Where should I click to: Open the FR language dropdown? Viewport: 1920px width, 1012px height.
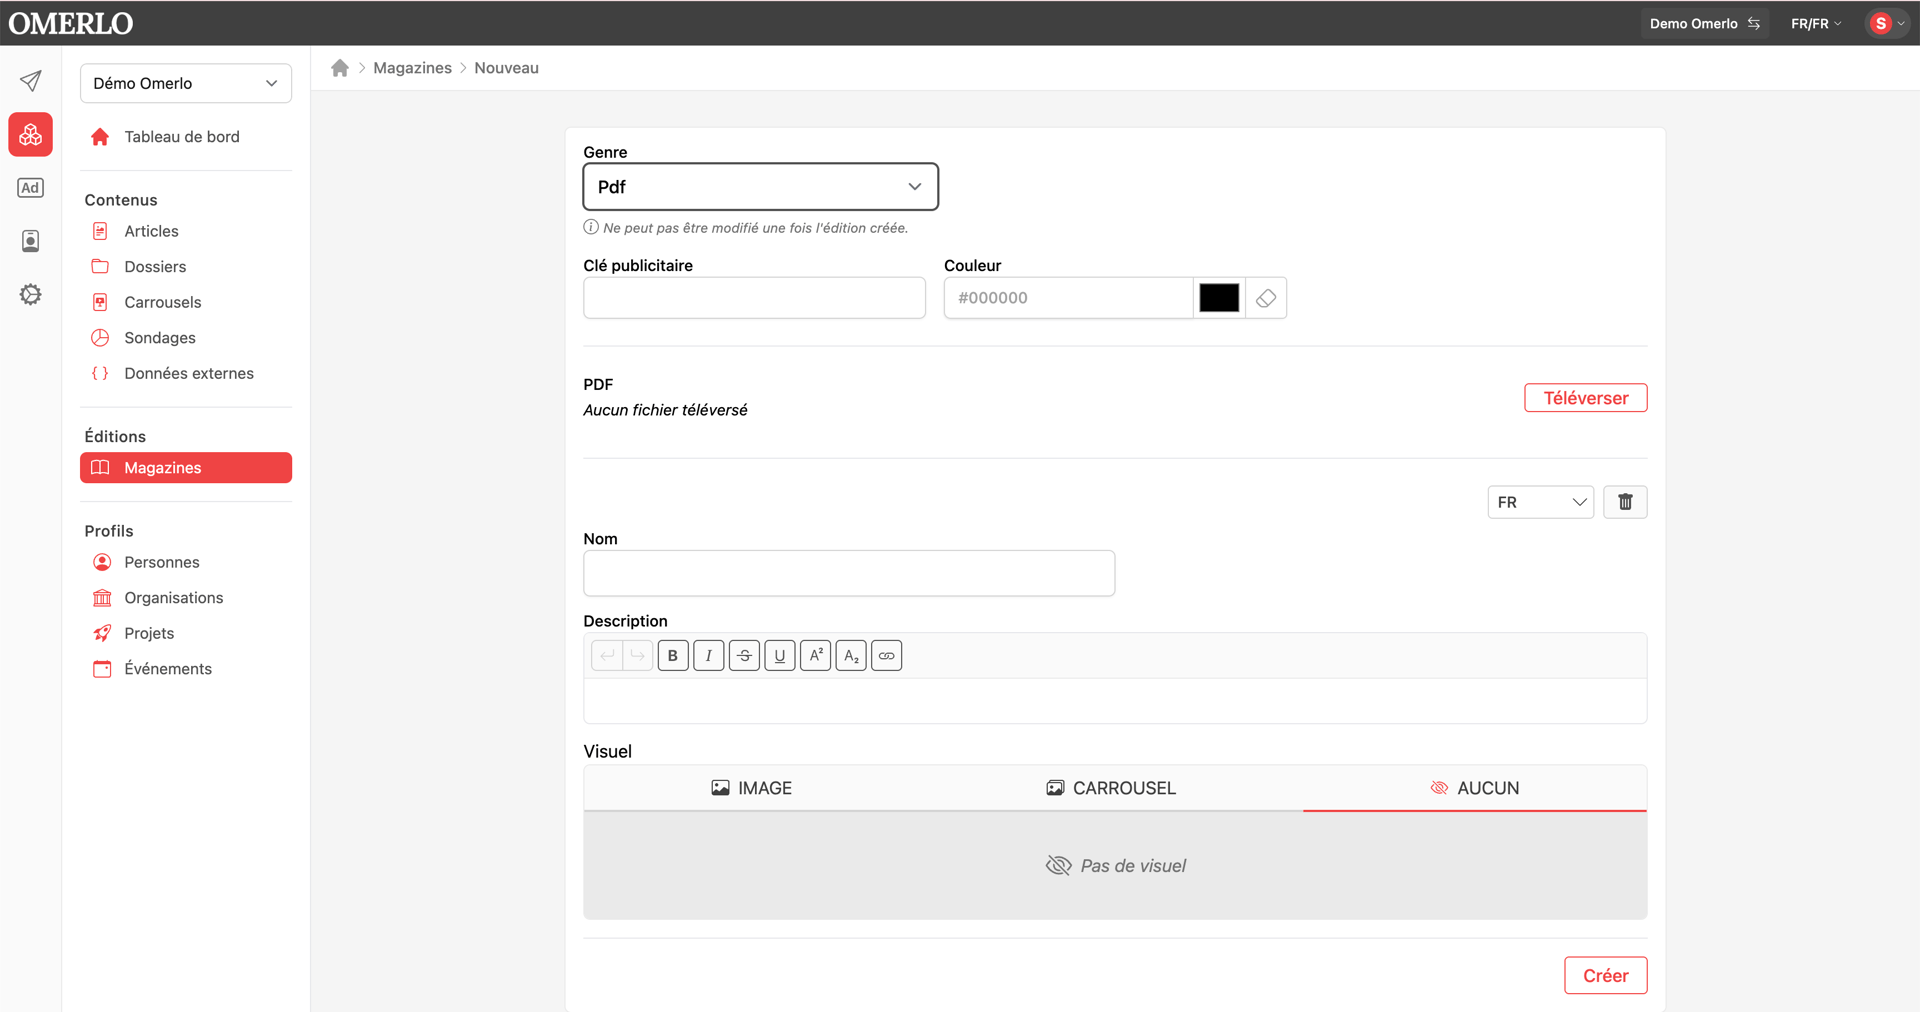click(x=1541, y=502)
